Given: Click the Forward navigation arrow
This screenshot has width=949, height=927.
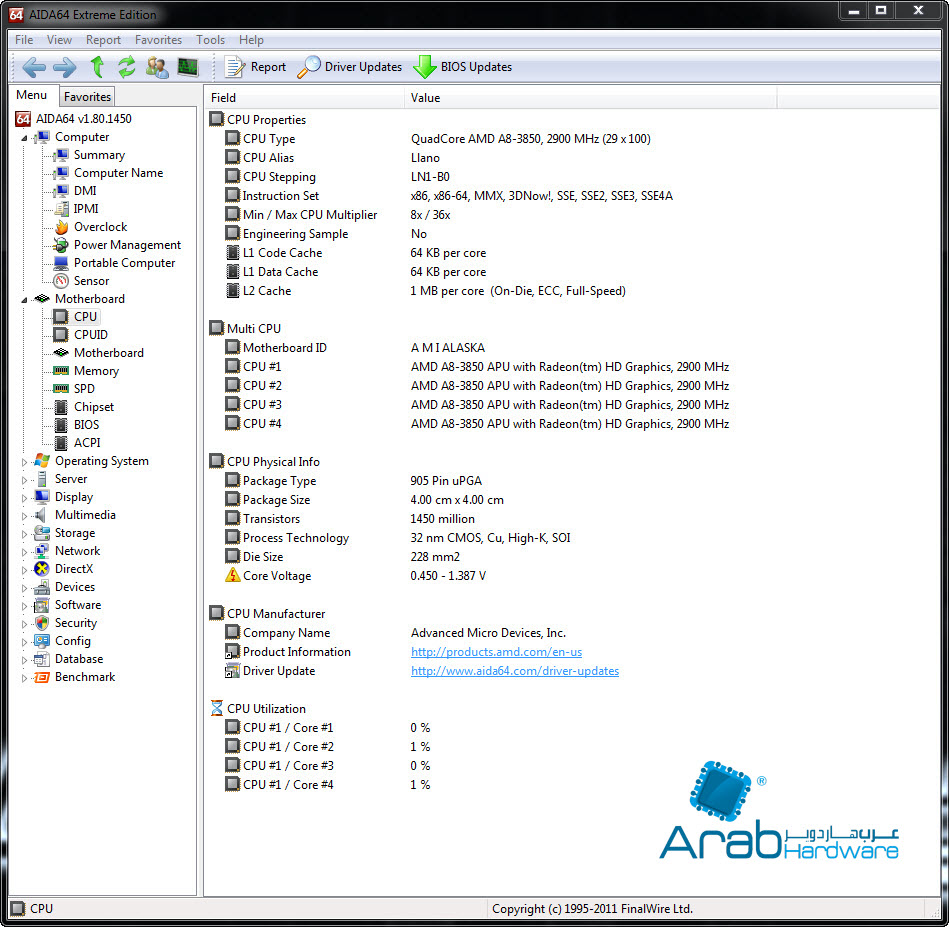Looking at the screenshot, I should tap(65, 67).
